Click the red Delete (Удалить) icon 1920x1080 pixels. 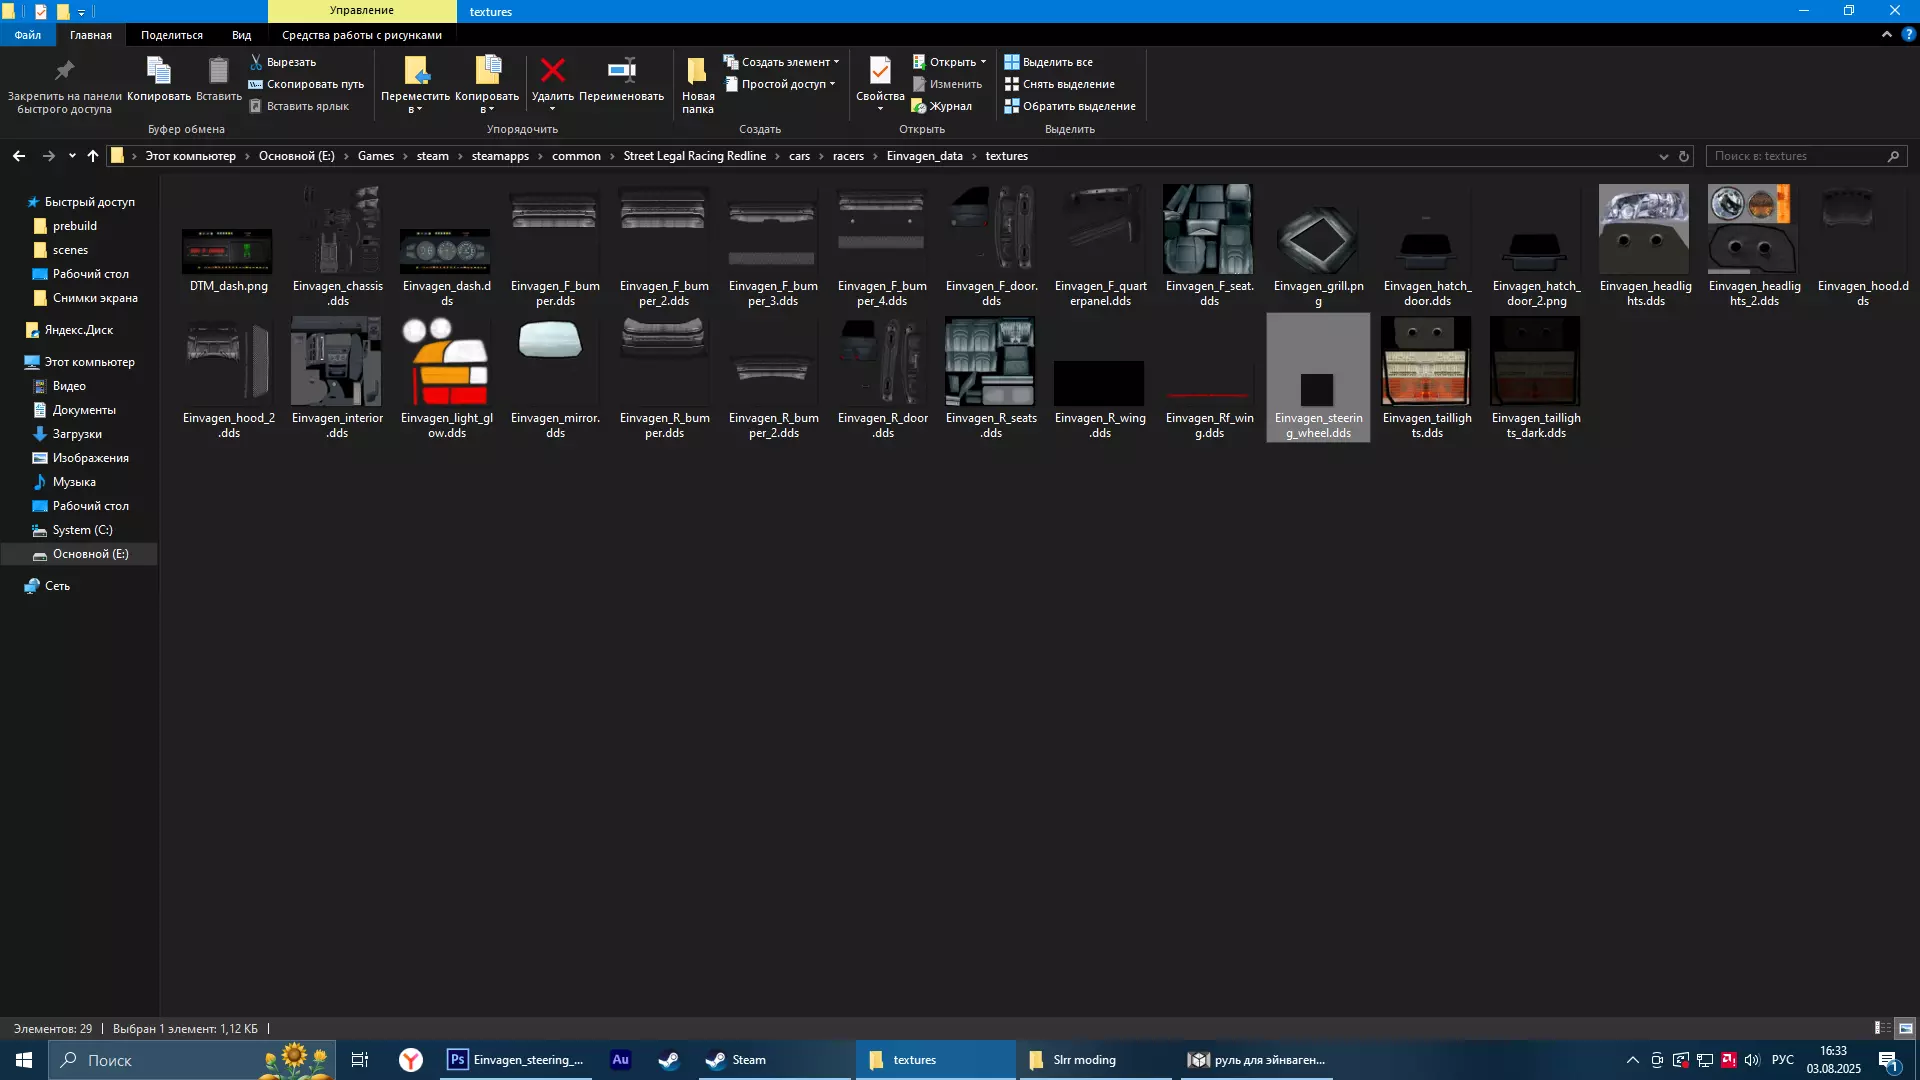click(552, 71)
